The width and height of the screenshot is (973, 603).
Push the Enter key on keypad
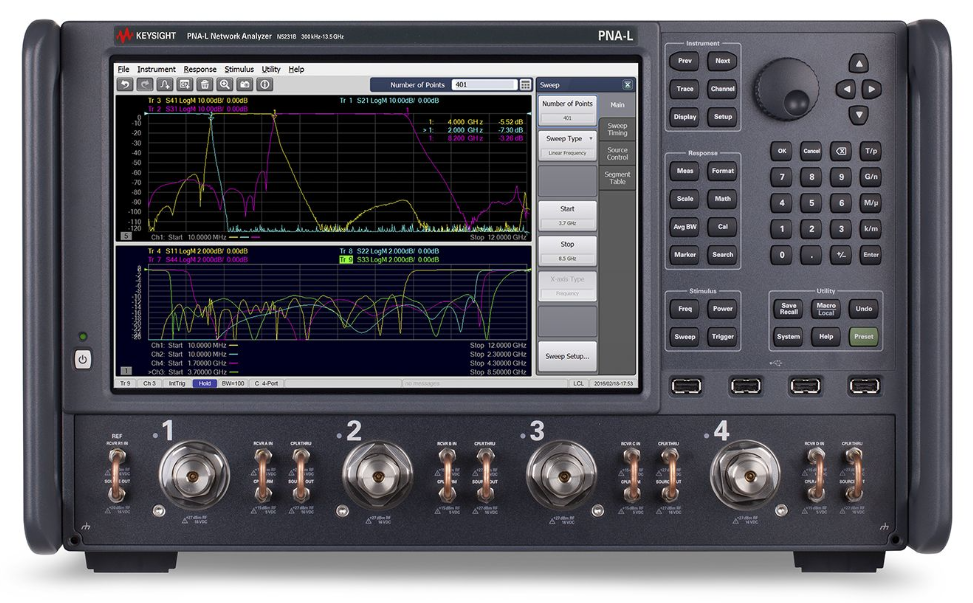pyautogui.click(x=871, y=254)
